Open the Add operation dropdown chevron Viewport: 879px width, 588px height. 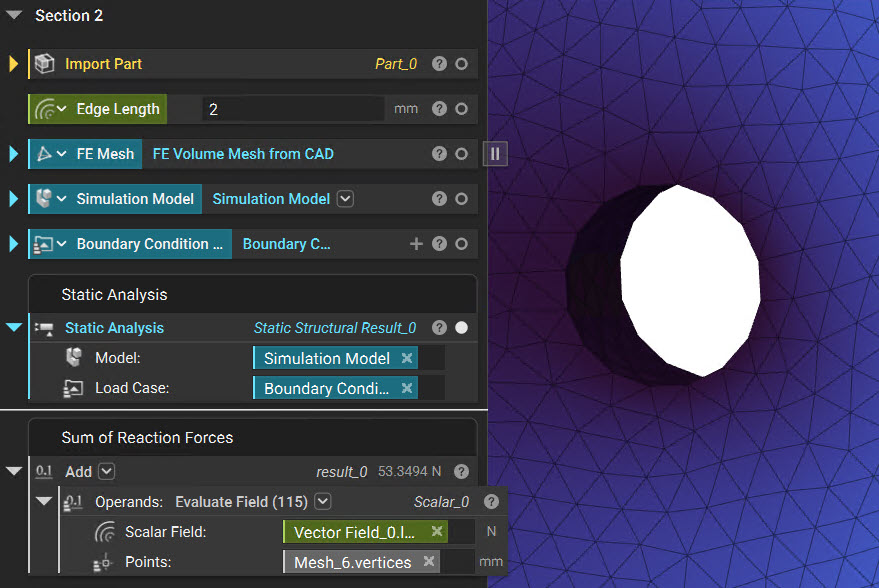coord(107,471)
